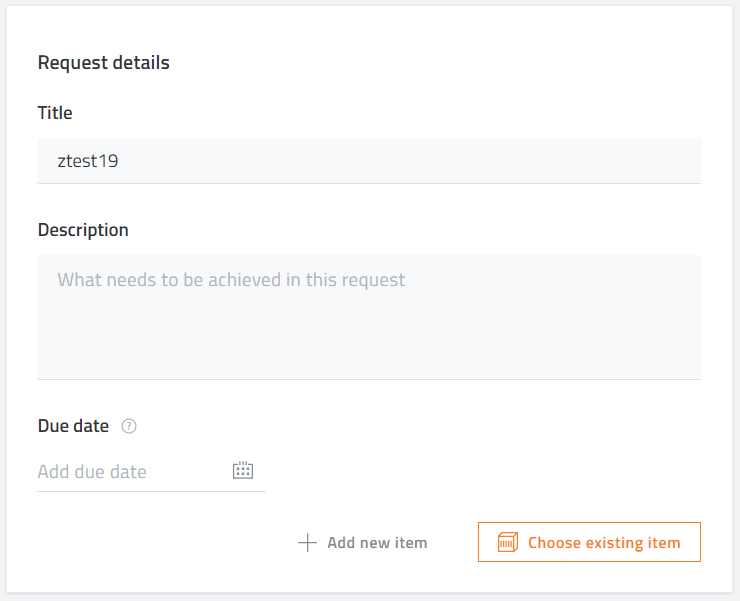Click the ztest19 text in Title
This screenshot has width=740, height=601.
pos(88,161)
